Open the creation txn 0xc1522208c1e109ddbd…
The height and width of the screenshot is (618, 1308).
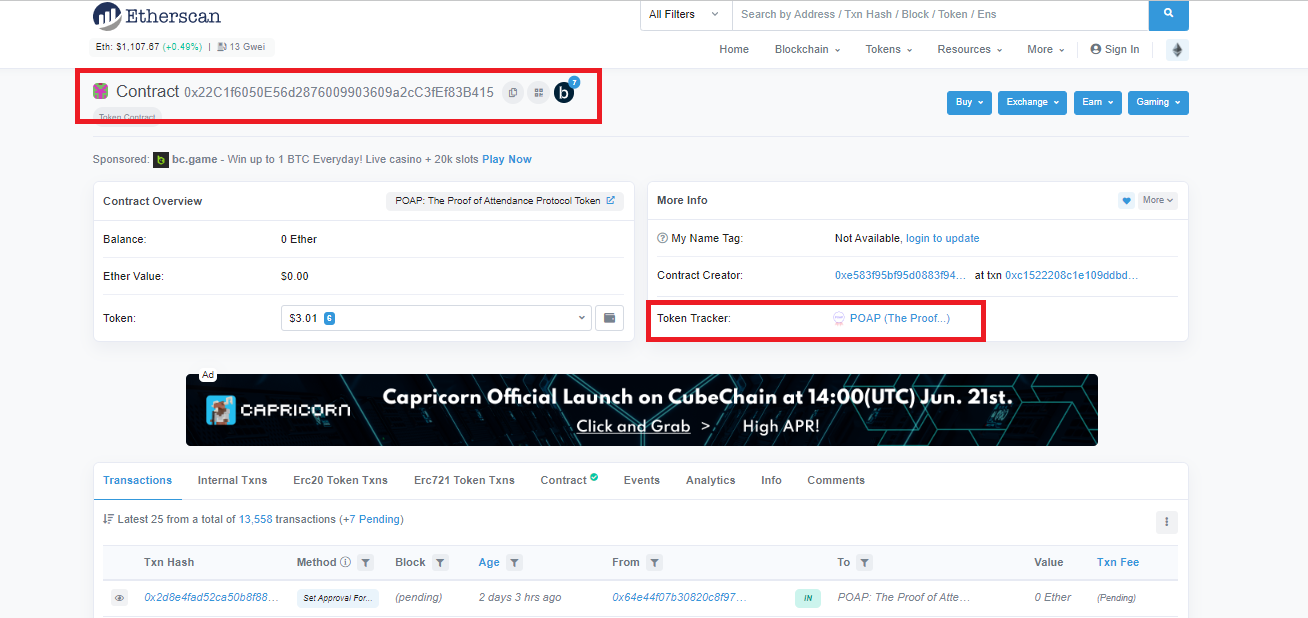(x=1072, y=275)
